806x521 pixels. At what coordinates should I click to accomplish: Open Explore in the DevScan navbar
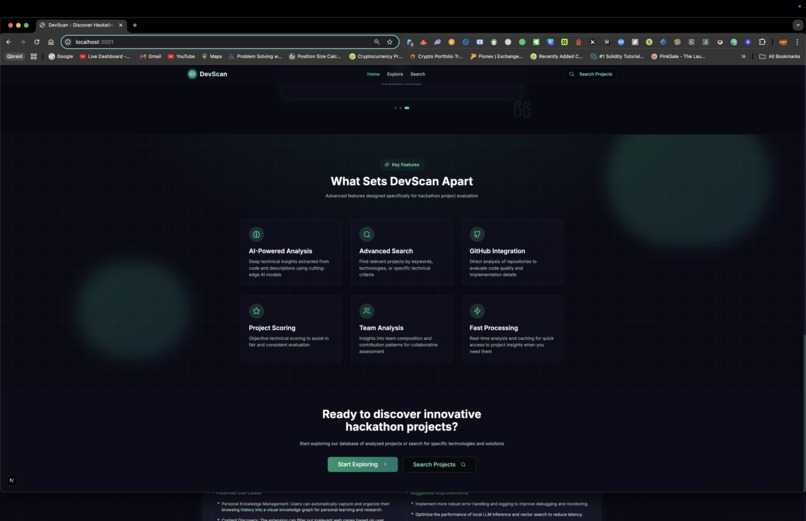[x=395, y=74]
